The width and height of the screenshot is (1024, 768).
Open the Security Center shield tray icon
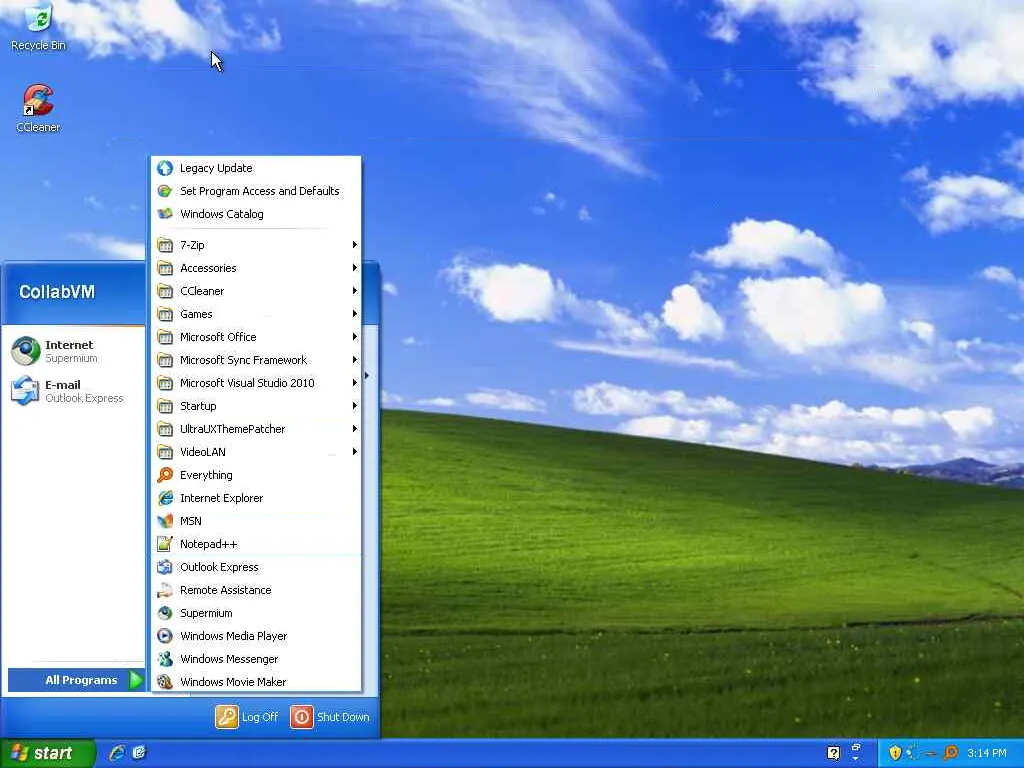(895, 753)
